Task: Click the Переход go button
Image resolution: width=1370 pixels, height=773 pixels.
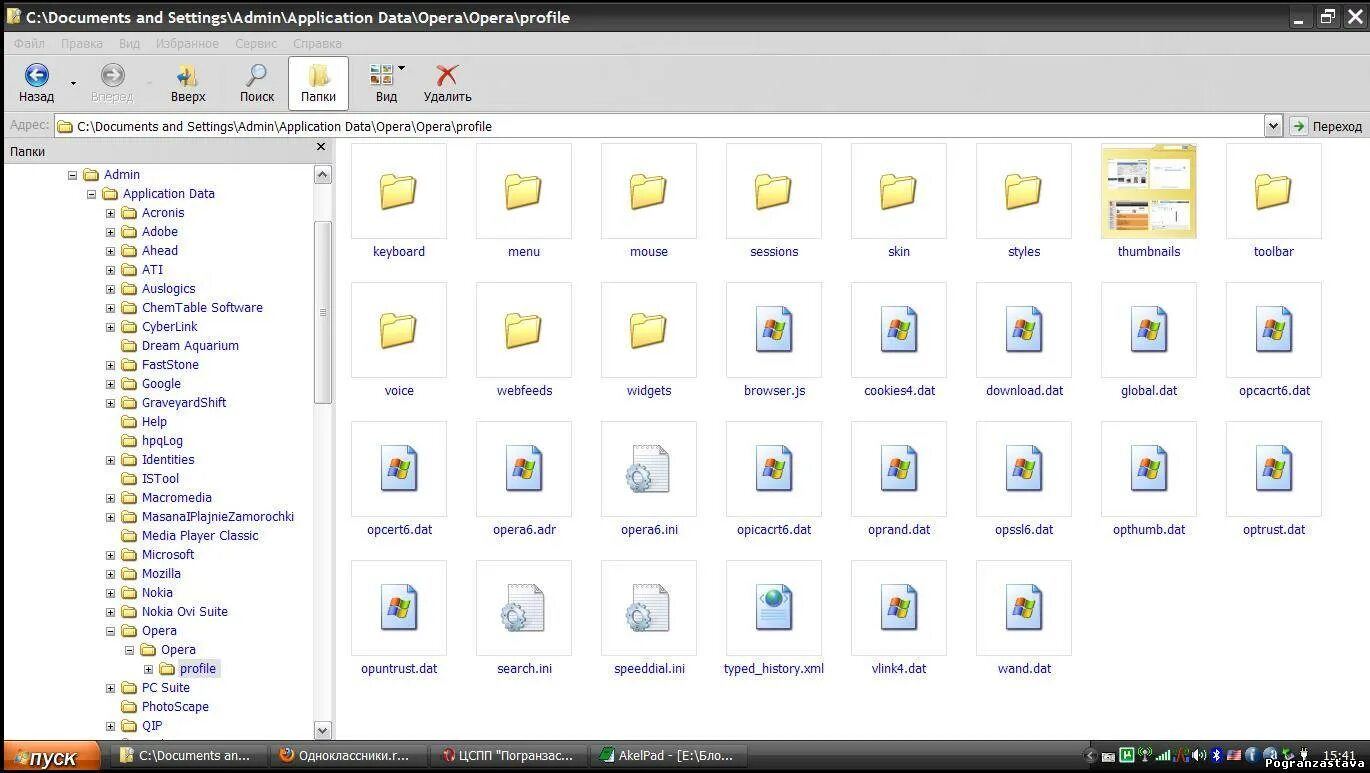Action: pyautogui.click(x=1326, y=126)
